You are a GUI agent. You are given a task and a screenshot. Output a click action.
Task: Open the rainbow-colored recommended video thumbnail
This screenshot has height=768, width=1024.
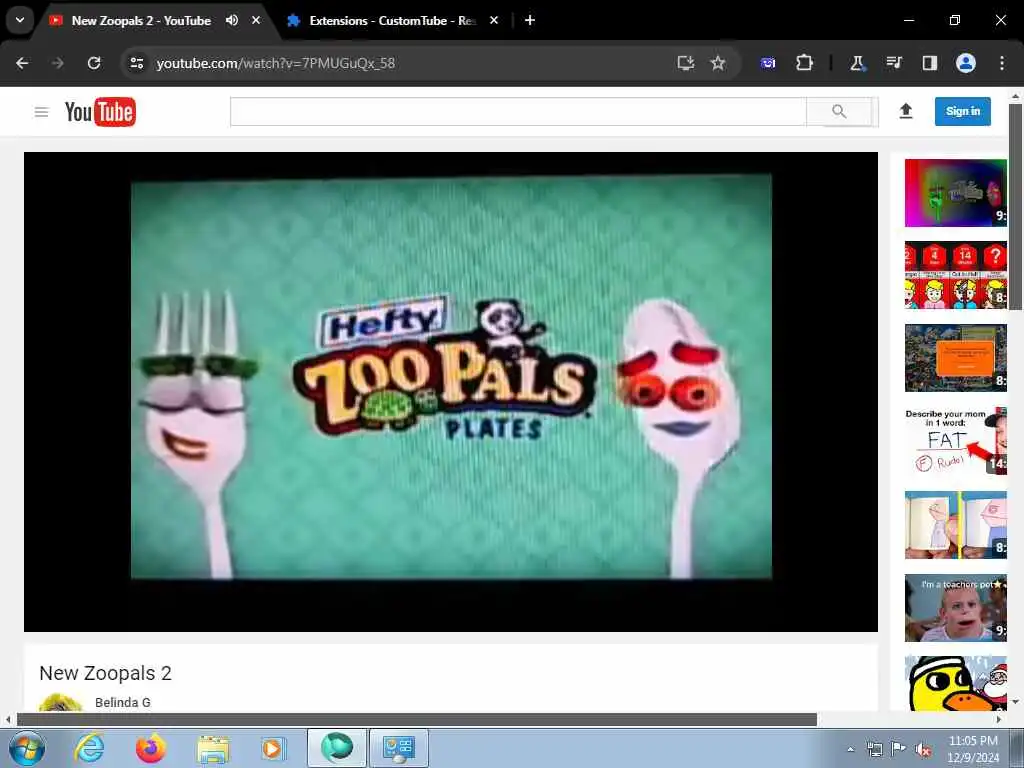coord(955,193)
